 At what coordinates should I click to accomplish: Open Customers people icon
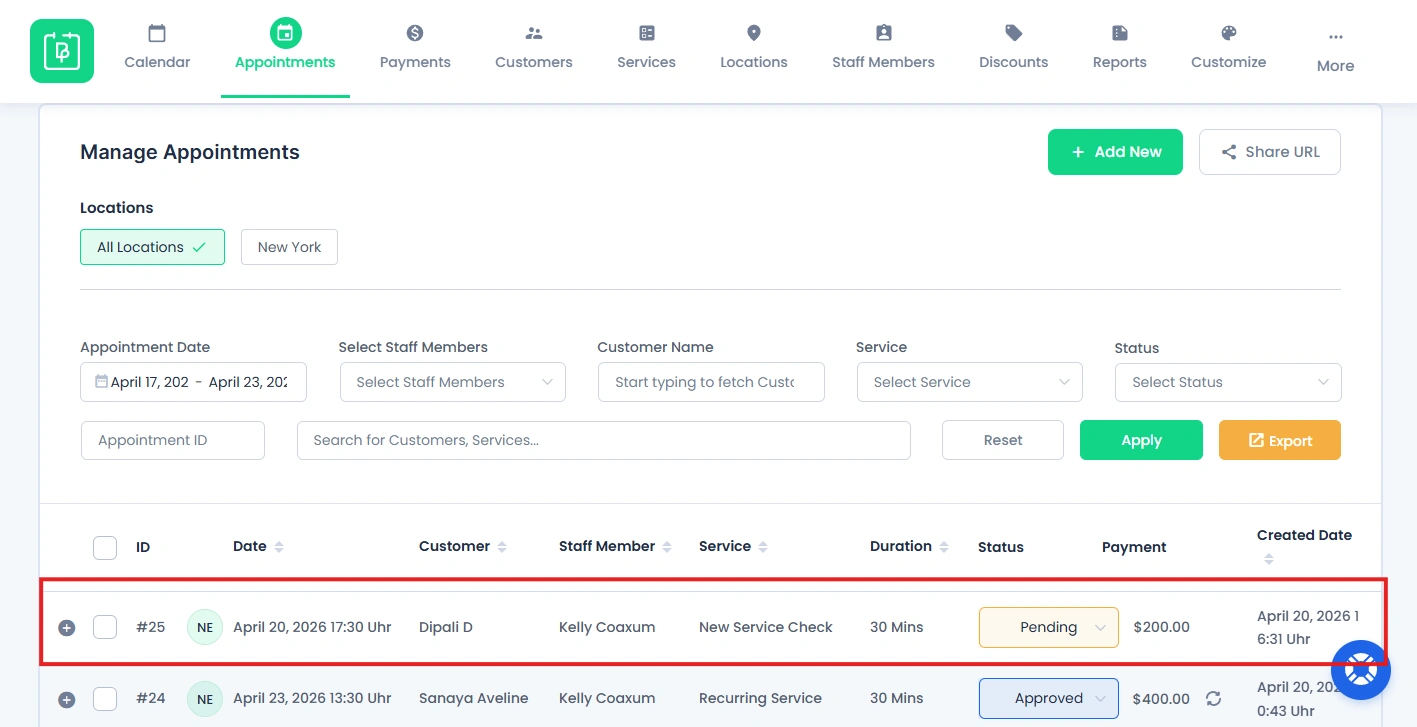[x=534, y=33]
